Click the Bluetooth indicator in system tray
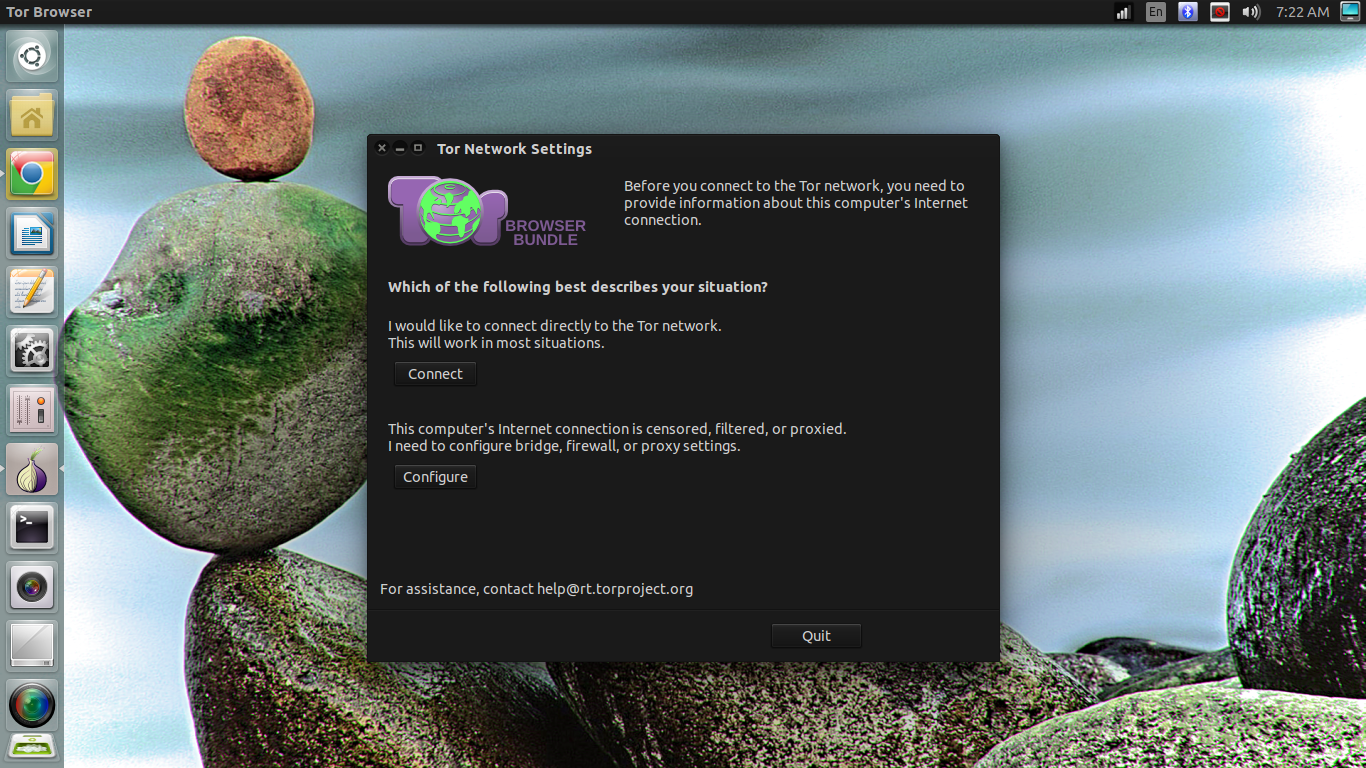The height and width of the screenshot is (768, 1366). point(1187,11)
